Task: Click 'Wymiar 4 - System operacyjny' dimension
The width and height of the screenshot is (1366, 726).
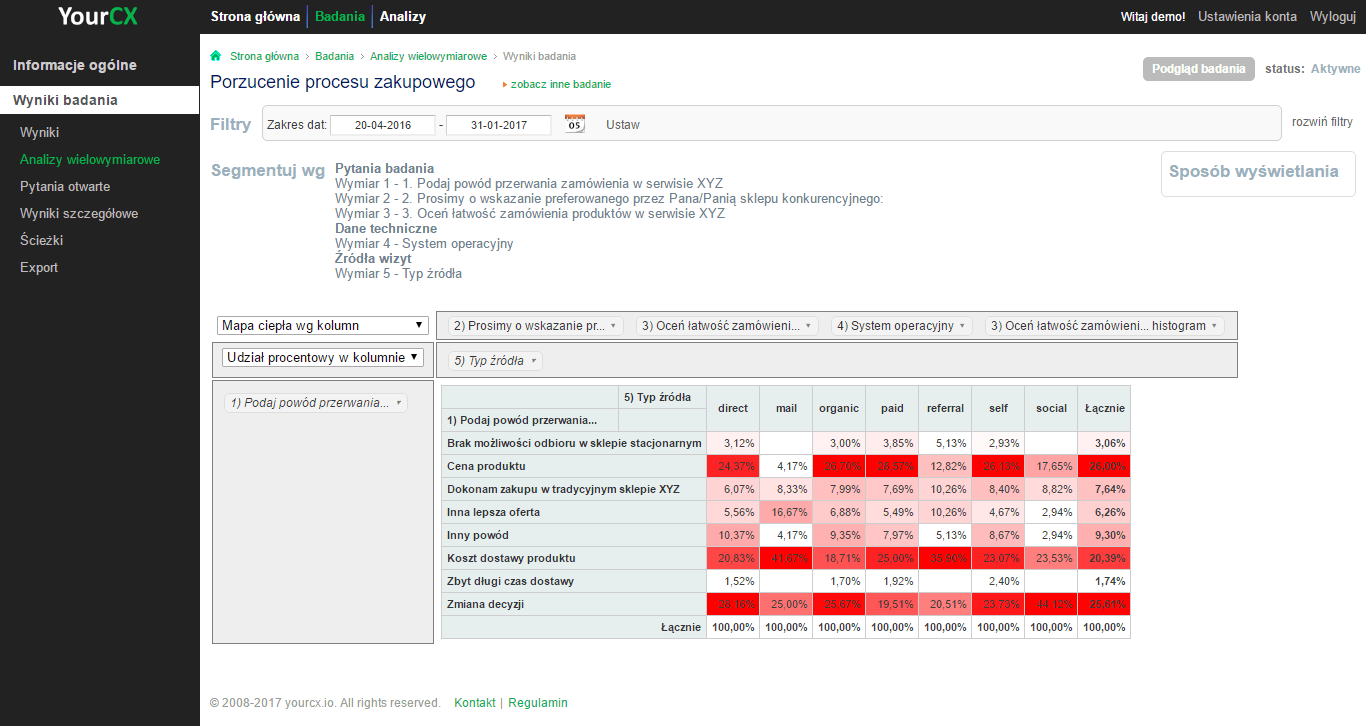Action: click(424, 243)
